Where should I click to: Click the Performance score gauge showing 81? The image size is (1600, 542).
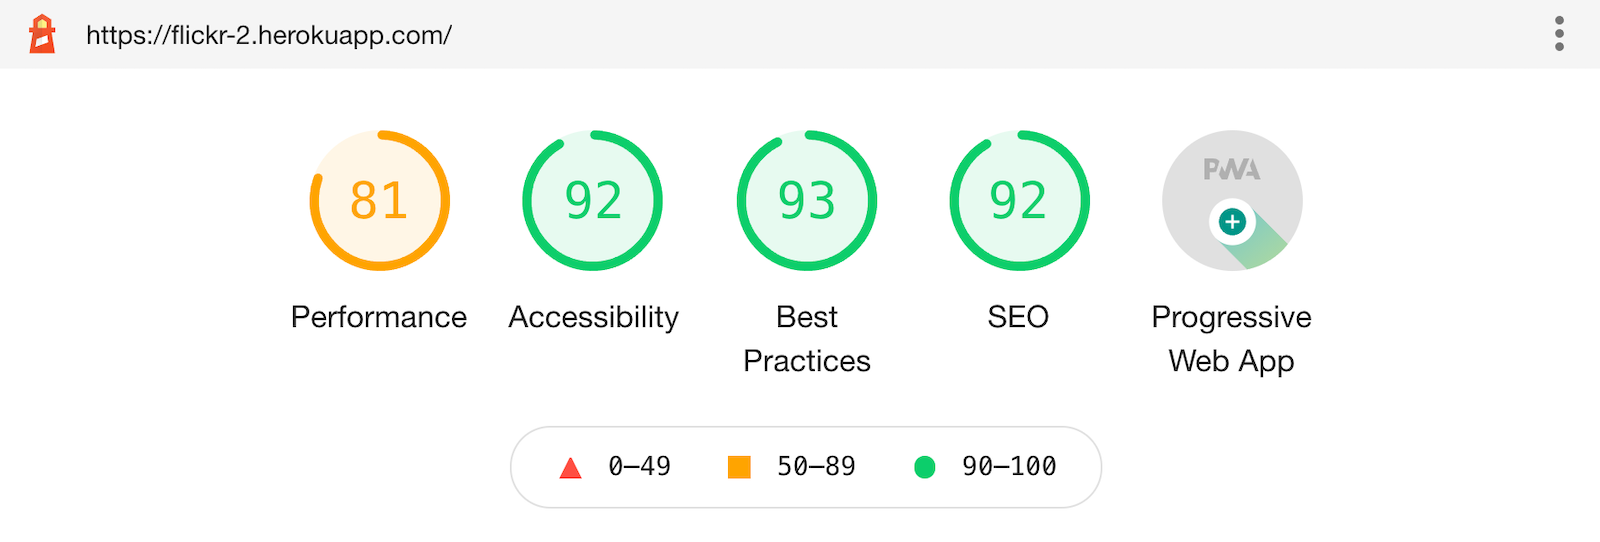[379, 200]
